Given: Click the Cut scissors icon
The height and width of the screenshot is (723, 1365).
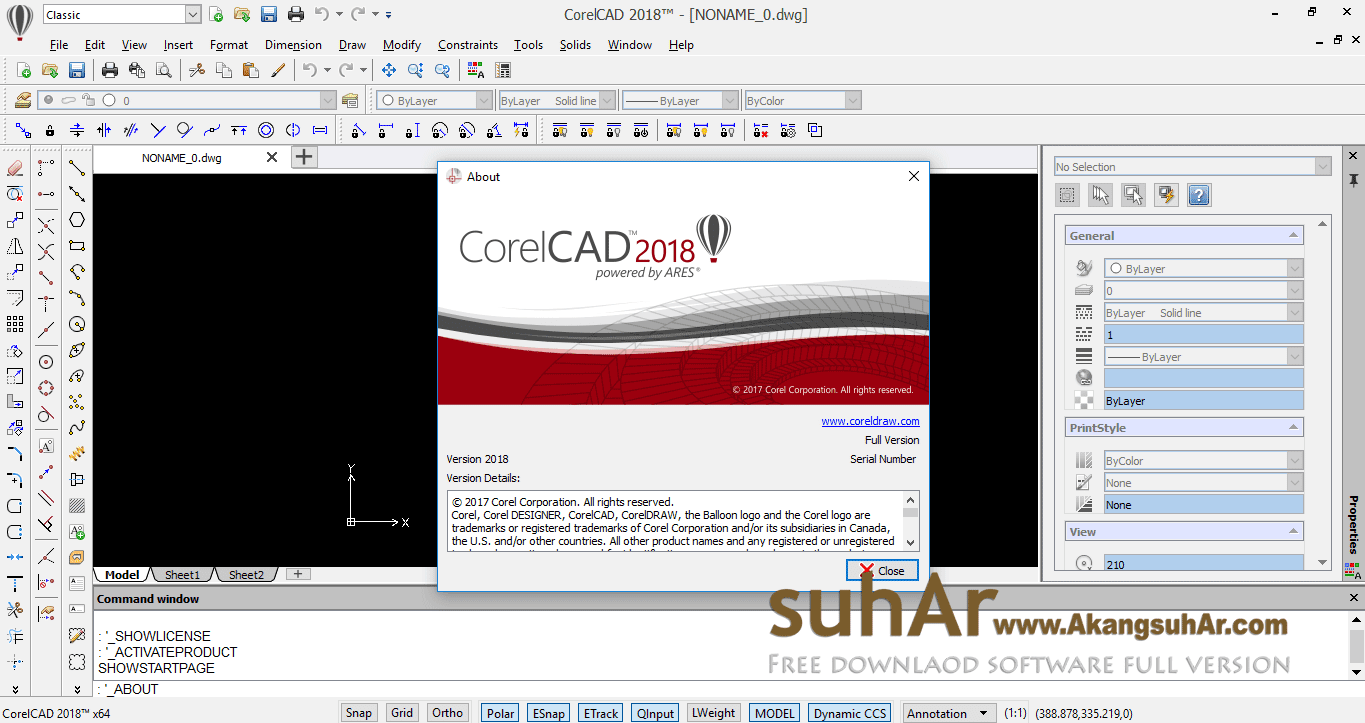Looking at the screenshot, I should 197,70.
